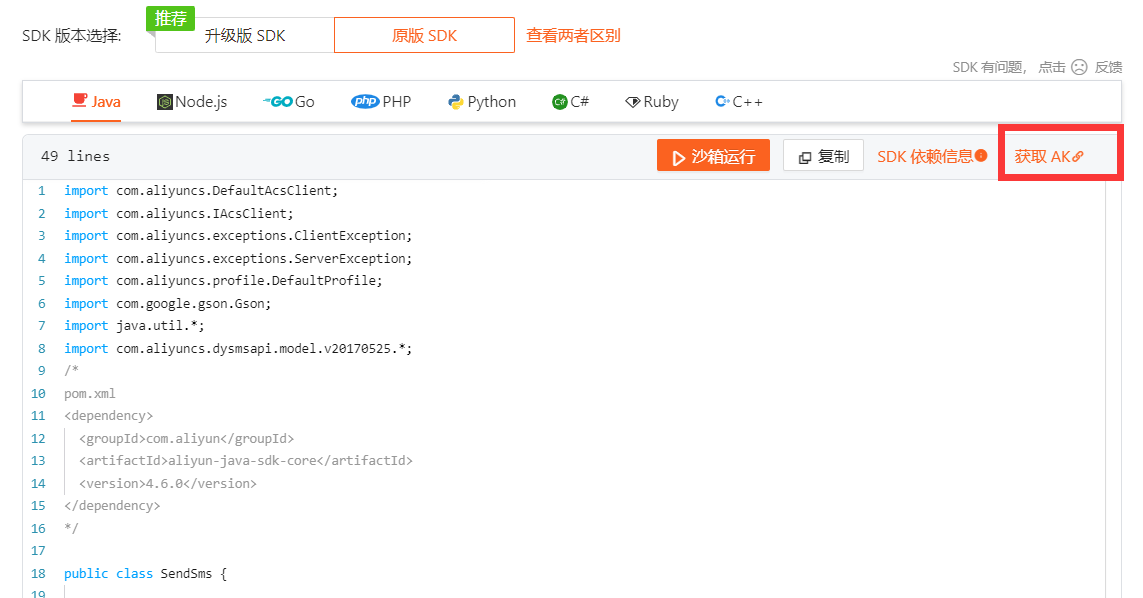Click line number 17 in gutter
Screen dimensions: 1143x598
38,551
